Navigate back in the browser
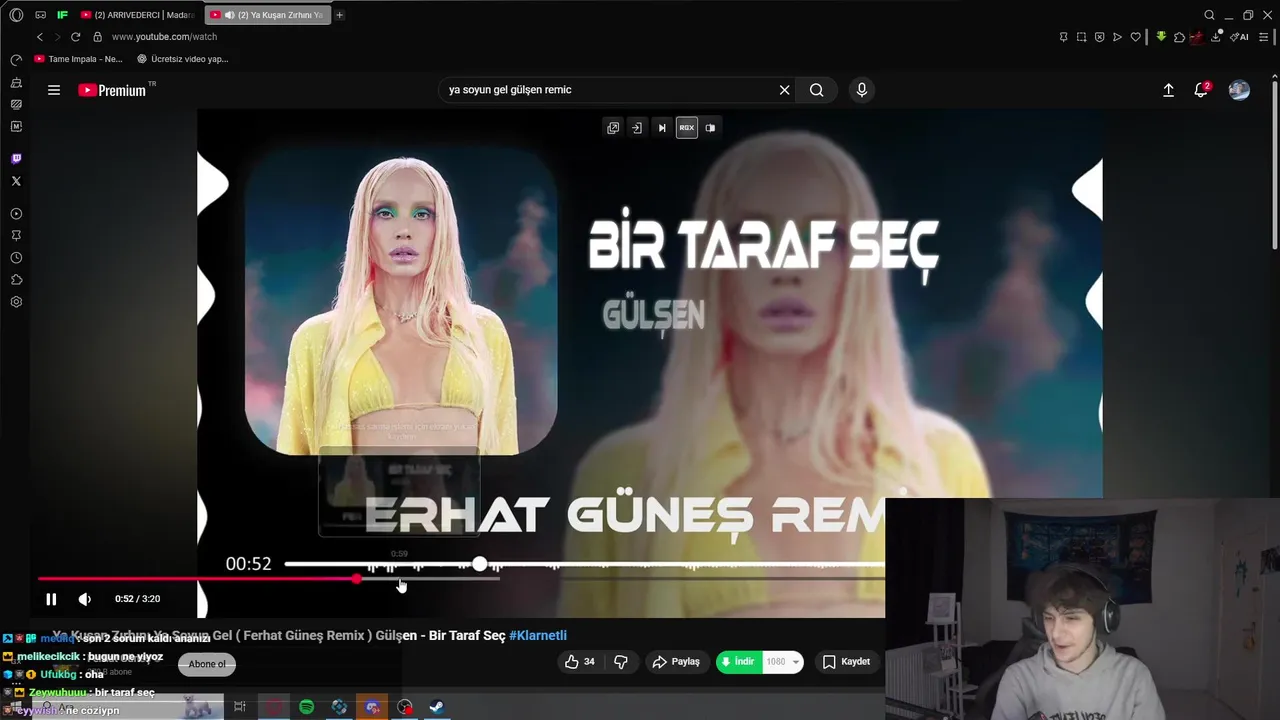Viewport: 1280px width, 720px height. pyautogui.click(x=40, y=37)
